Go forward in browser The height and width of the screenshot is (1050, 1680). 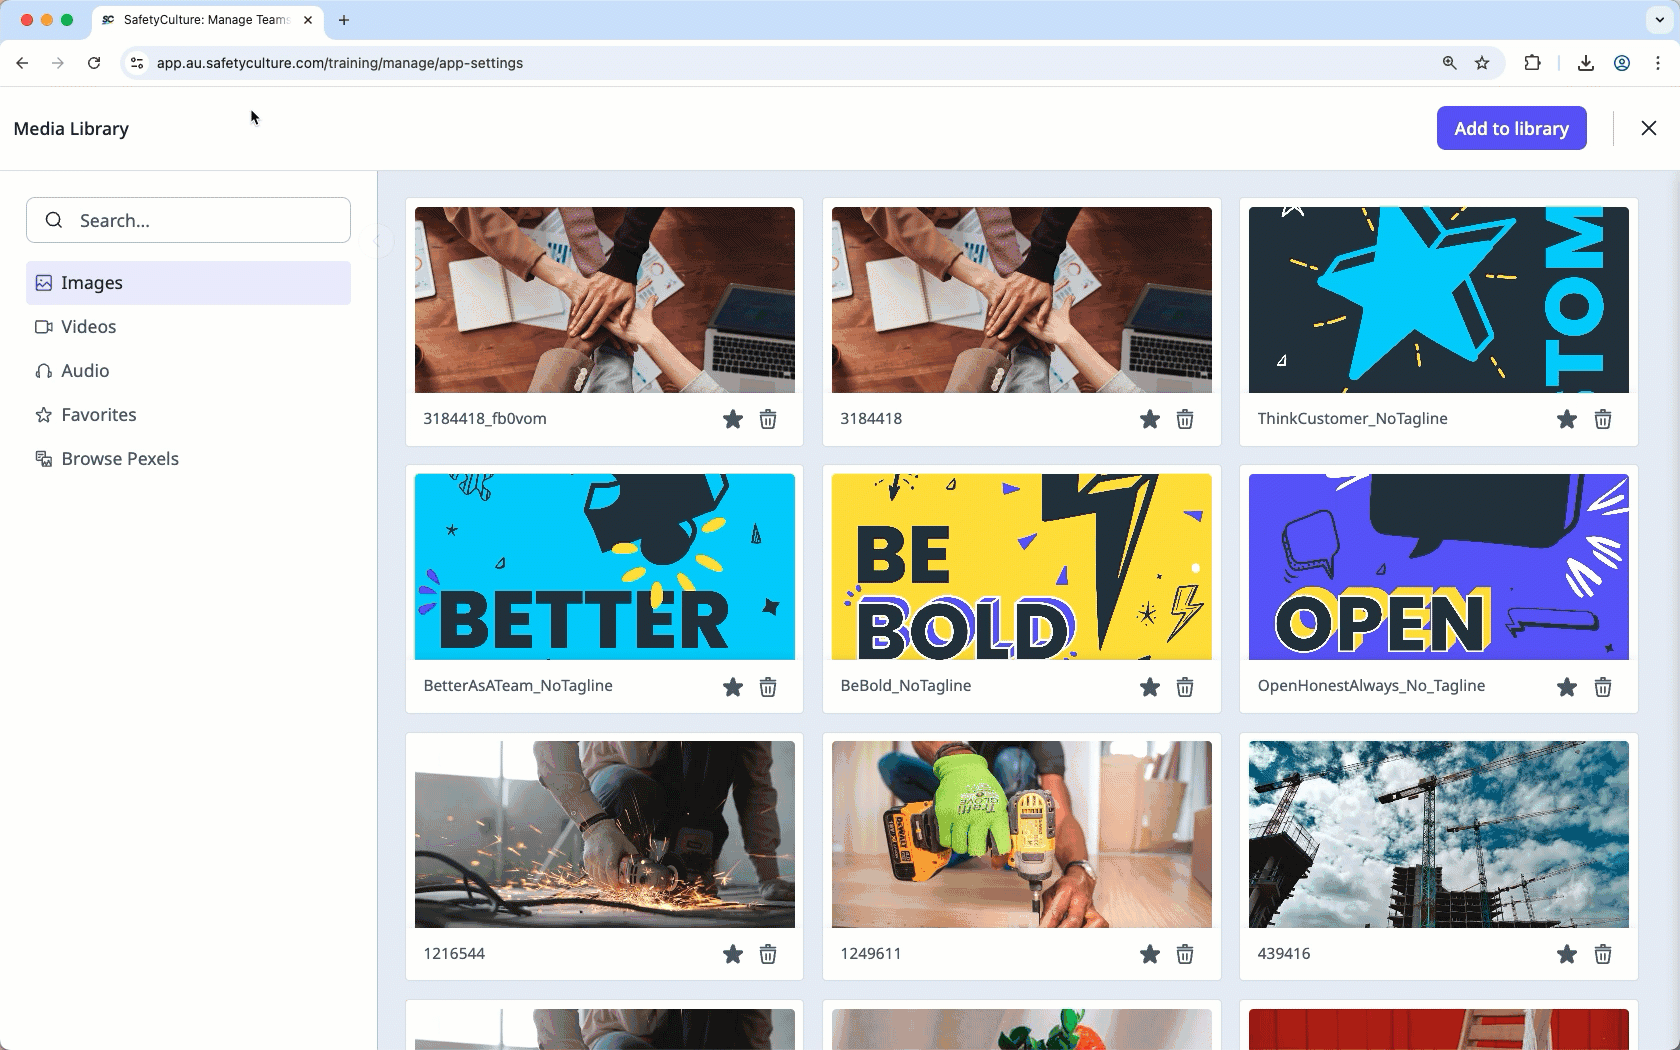point(58,63)
